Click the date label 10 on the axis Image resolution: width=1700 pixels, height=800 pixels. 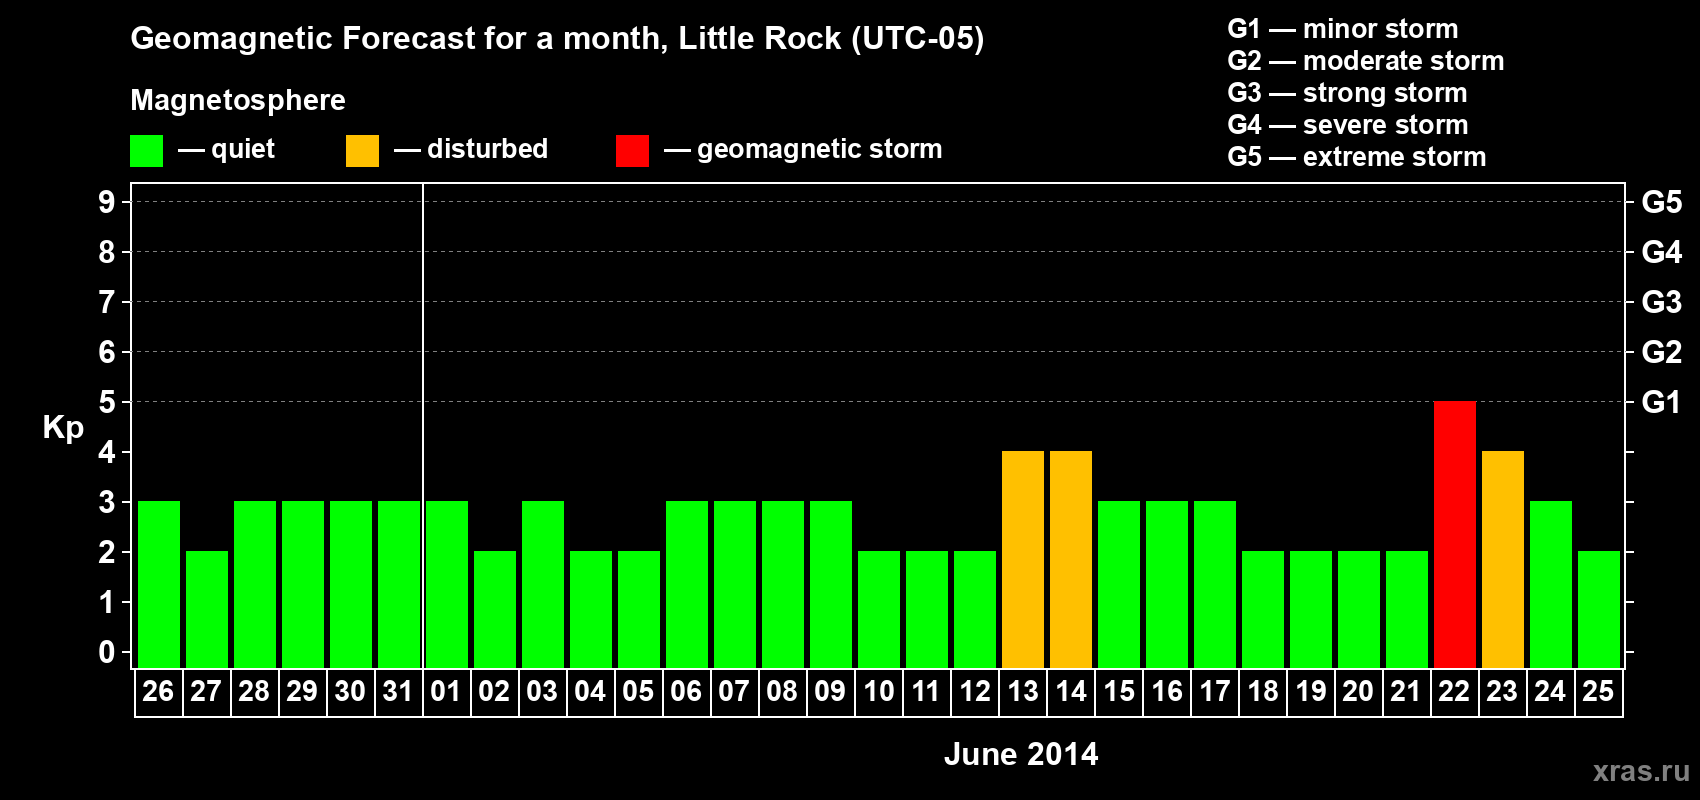tap(878, 691)
